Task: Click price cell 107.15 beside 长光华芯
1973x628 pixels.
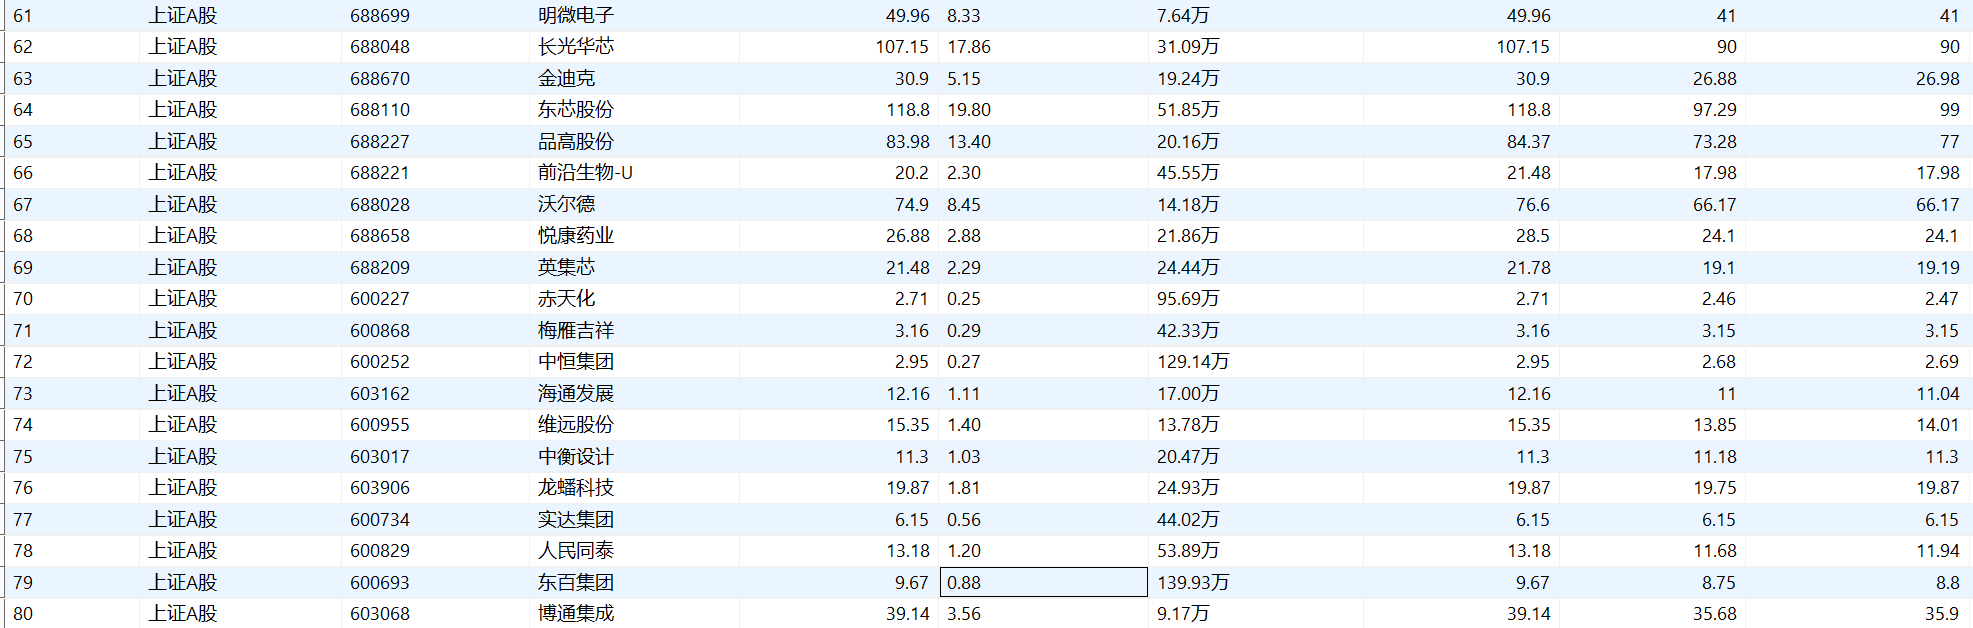Action: pyautogui.click(x=902, y=47)
